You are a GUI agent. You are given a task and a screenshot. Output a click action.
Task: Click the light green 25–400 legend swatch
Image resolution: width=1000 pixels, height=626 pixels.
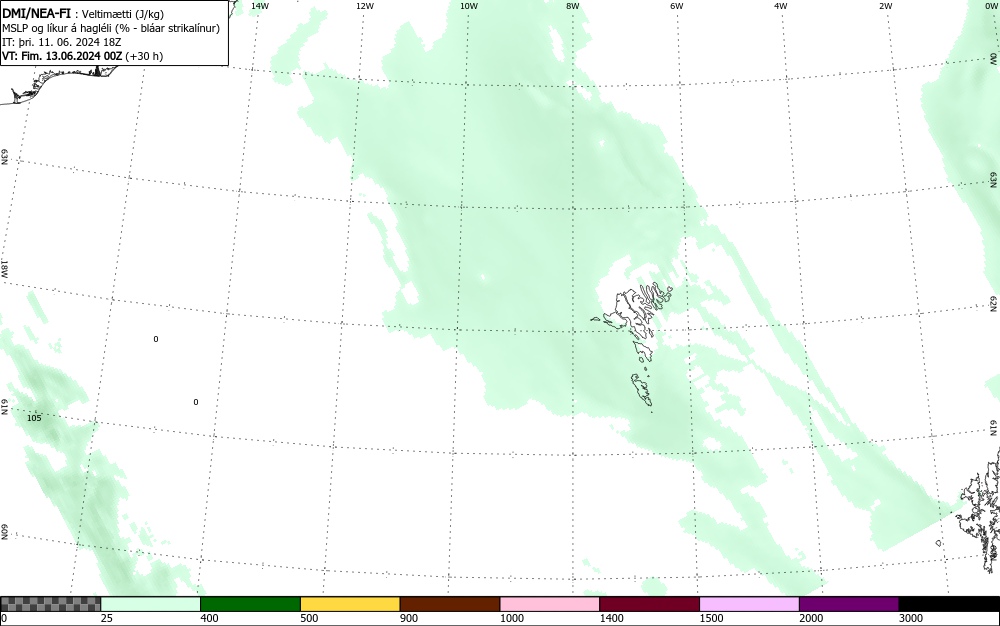click(x=151, y=604)
